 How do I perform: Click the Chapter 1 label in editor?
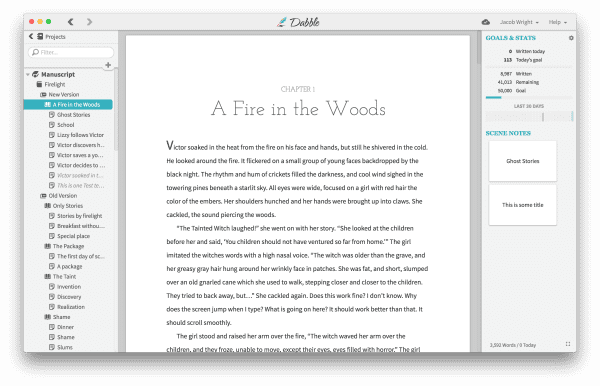point(298,89)
